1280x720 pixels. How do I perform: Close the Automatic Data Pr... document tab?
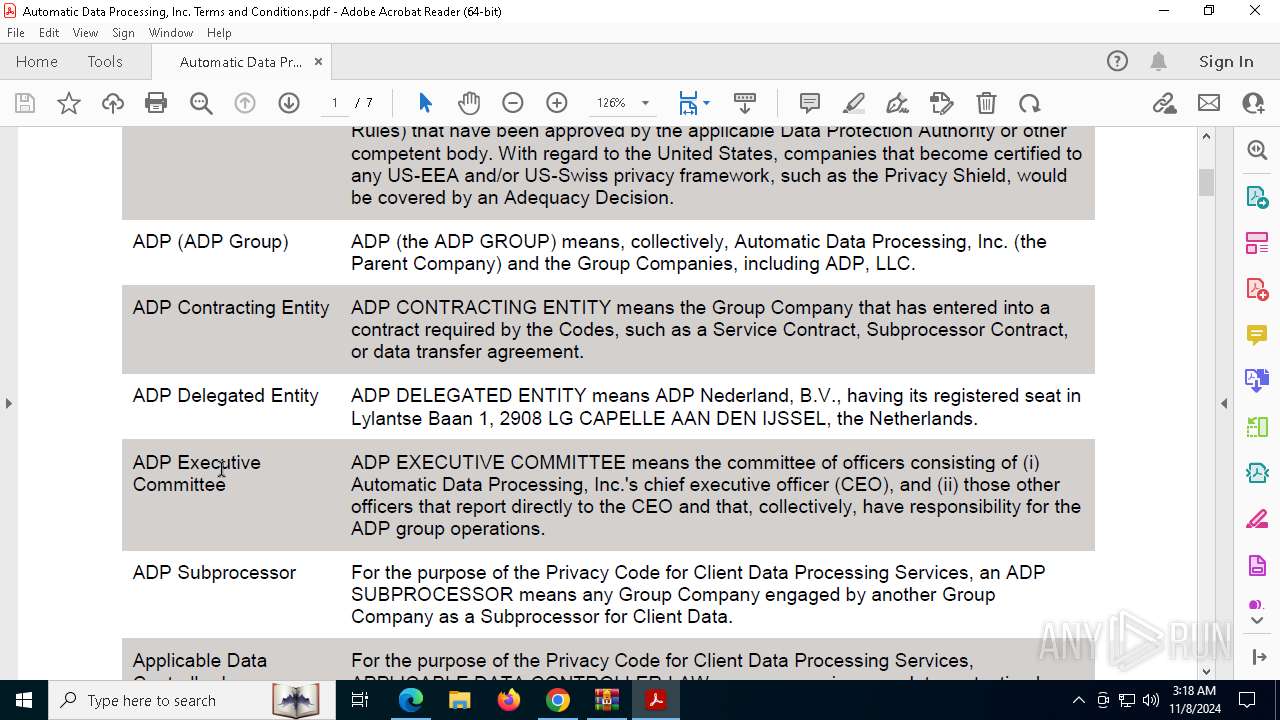(318, 61)
